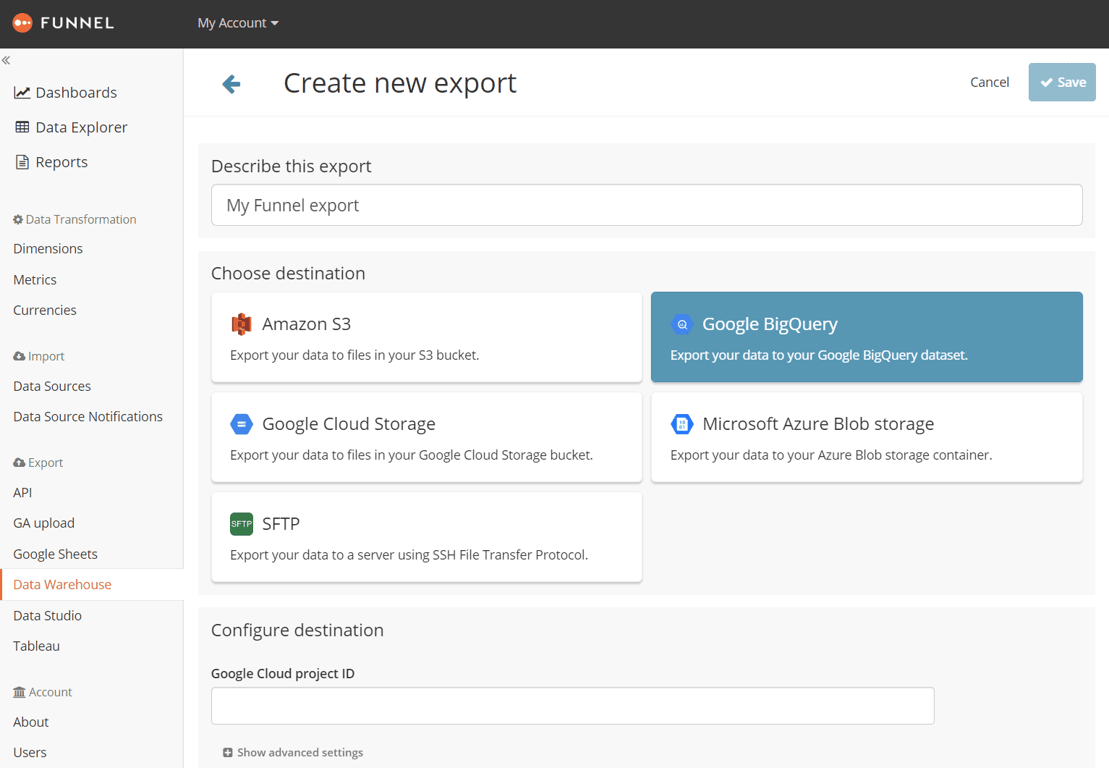Click the Import cloud icon
The image size is (1109, 768).
pyautogui.click(x=19, y=356)
